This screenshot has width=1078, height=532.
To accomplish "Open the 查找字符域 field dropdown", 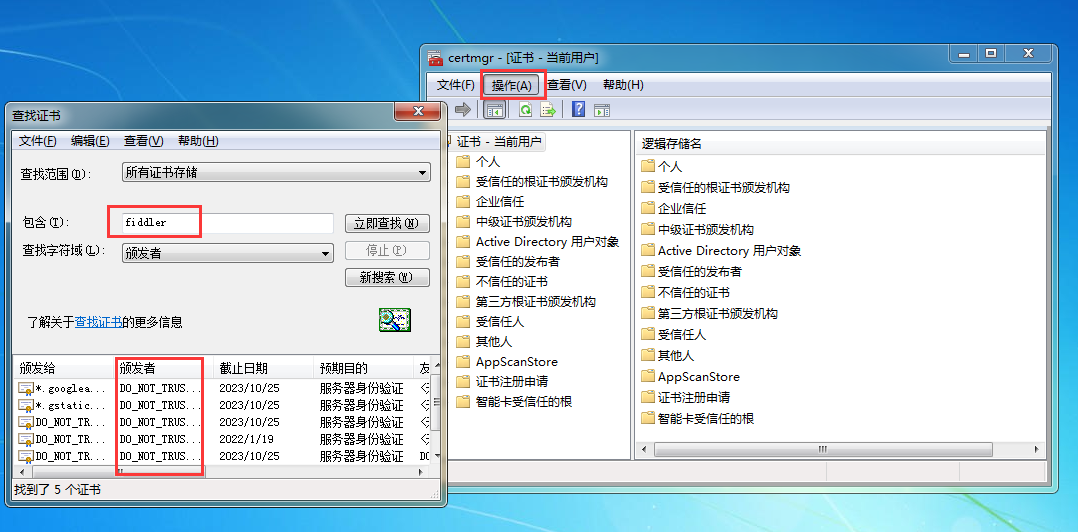I will tap(228, 253).
